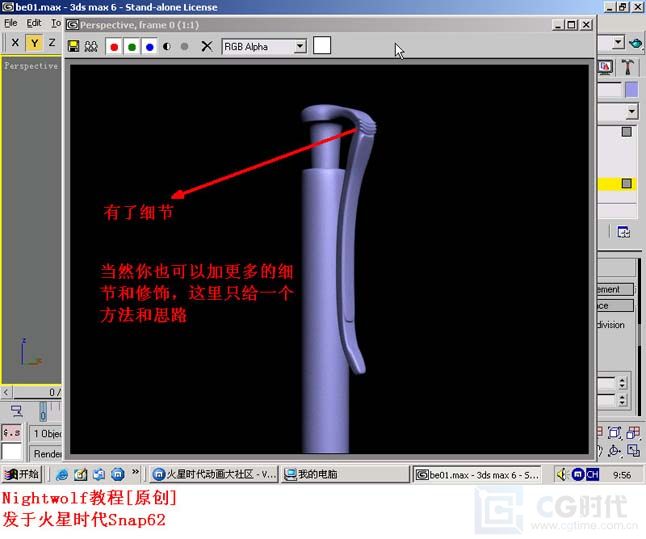646x539 pixels.
Task: Click frame 0 marker on track bar
Action: tap(43, 412)
